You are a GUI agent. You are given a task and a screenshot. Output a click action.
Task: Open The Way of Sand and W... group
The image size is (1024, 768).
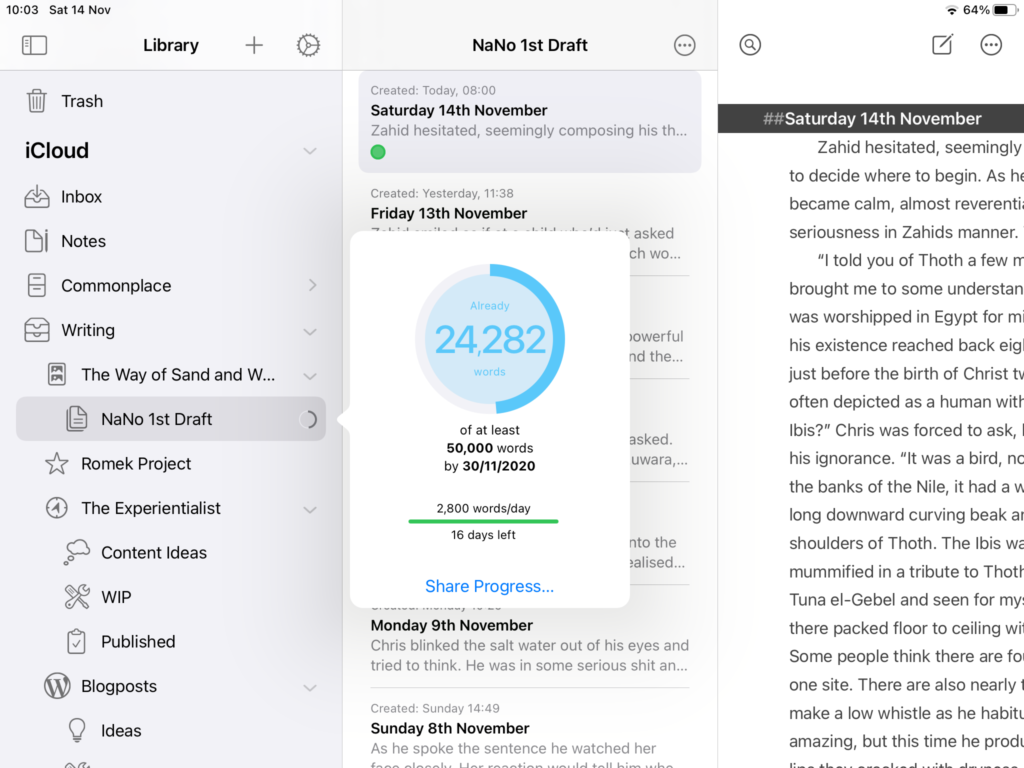[x=171, y=374]
